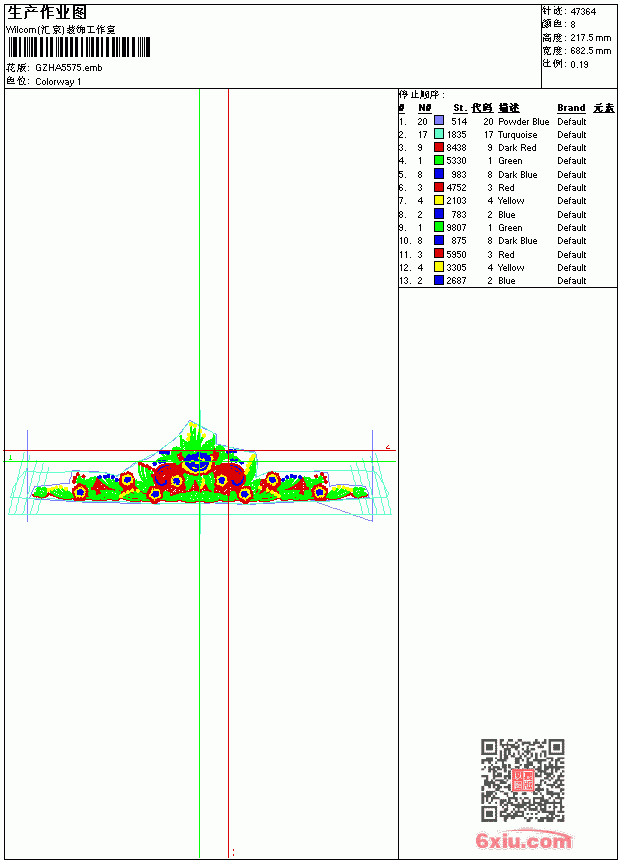Viewport: 620px width, 860px height.
Task: Click the St. stitch count column header
Action: 460,108
